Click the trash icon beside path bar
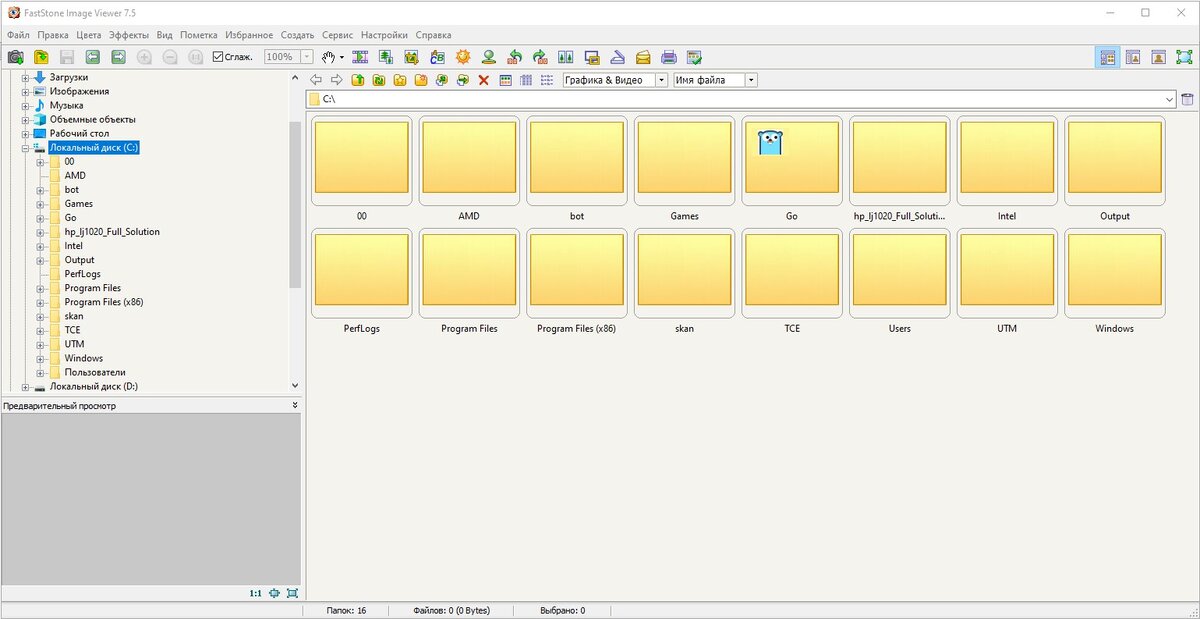 pyautogui.click(x=1187, y=99)
